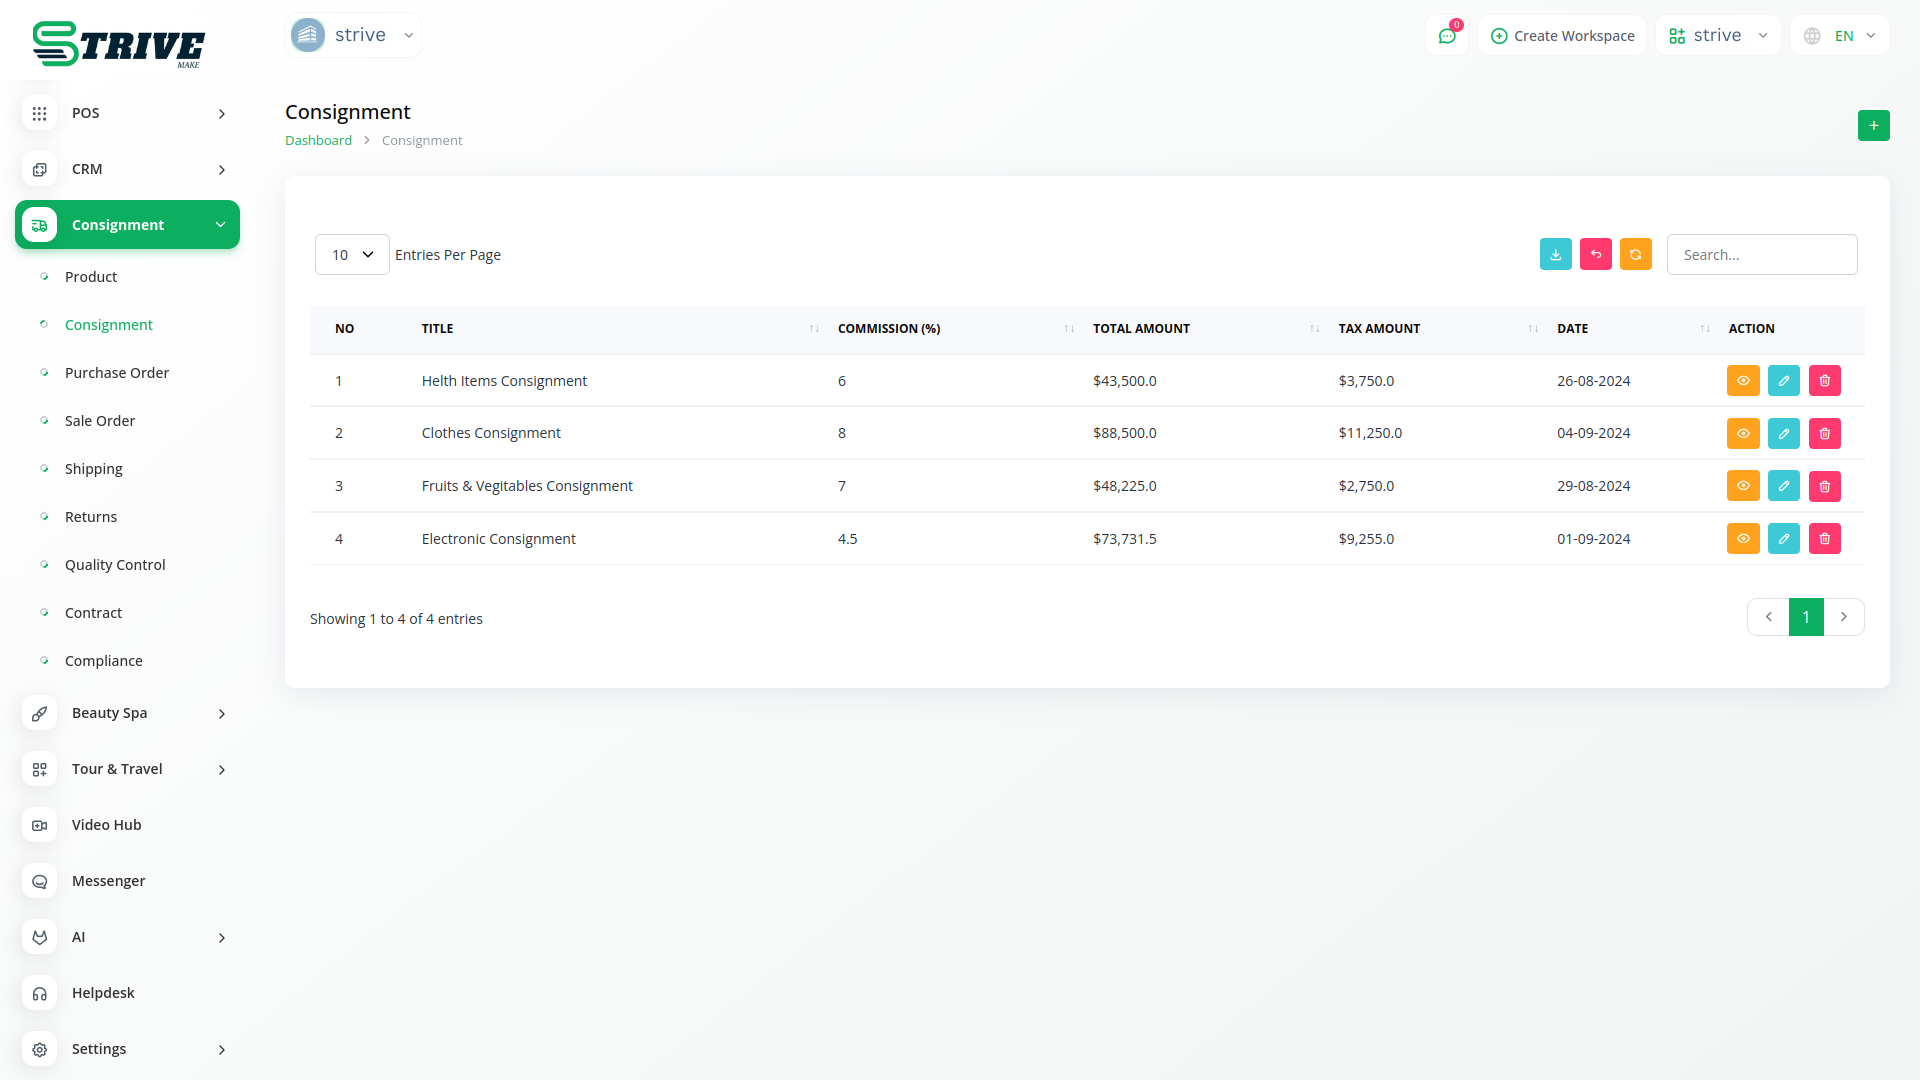This screenshot has height=1080, width=1920.
Task: Delete the Helth Items Consignment row
Action: coord(1824,380)
